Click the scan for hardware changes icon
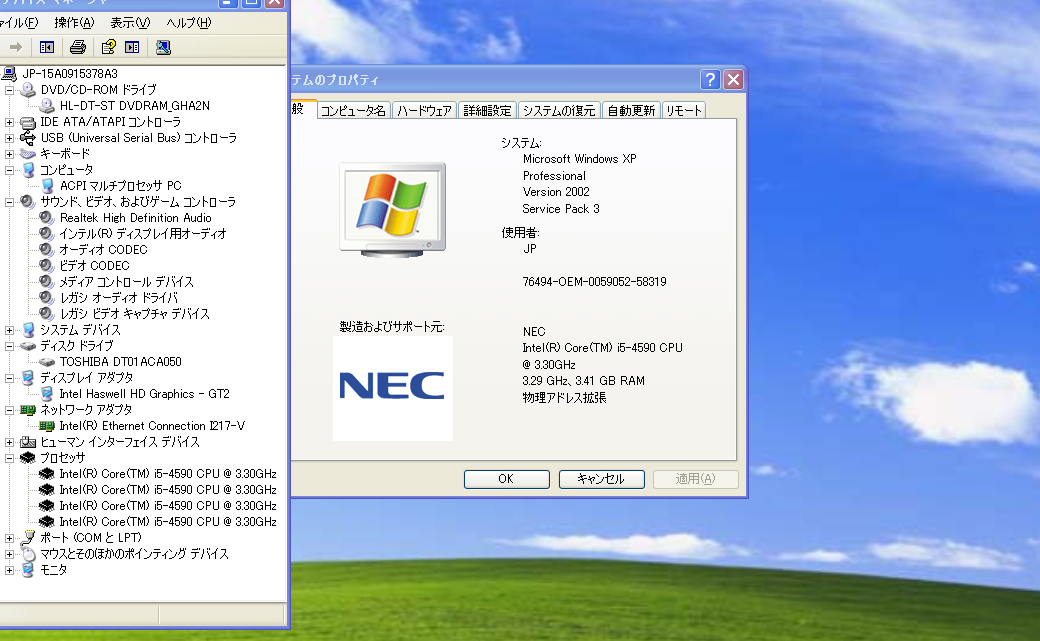The width and height of the screenshot is (1040, 641). [163, 47]
